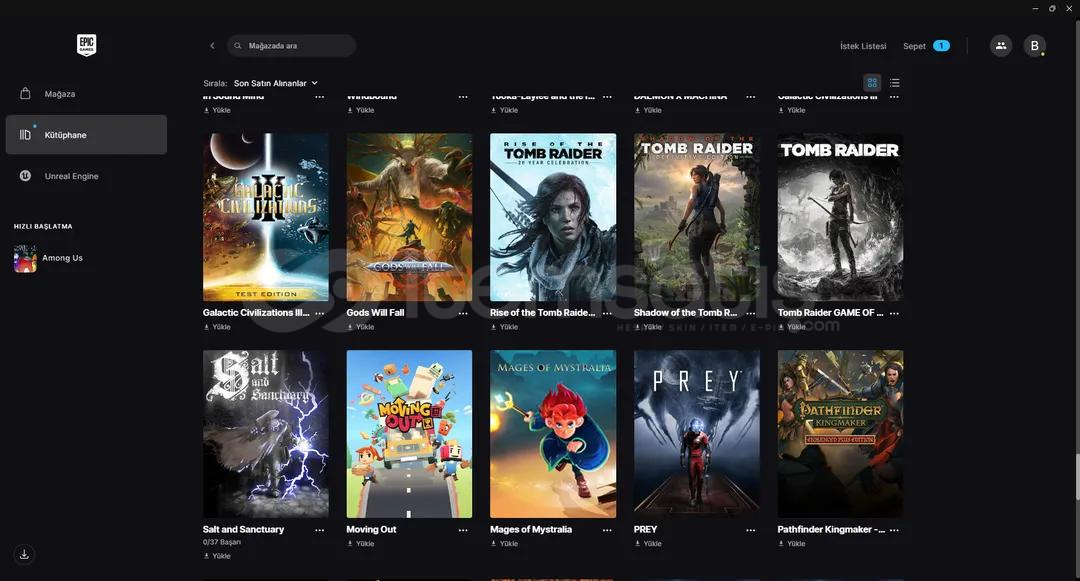Viewport: 1080px width, 581px height.
Task: Open Rise of the Tomb Raider cover
Action: pyautogui.click(x=553, y=217)
